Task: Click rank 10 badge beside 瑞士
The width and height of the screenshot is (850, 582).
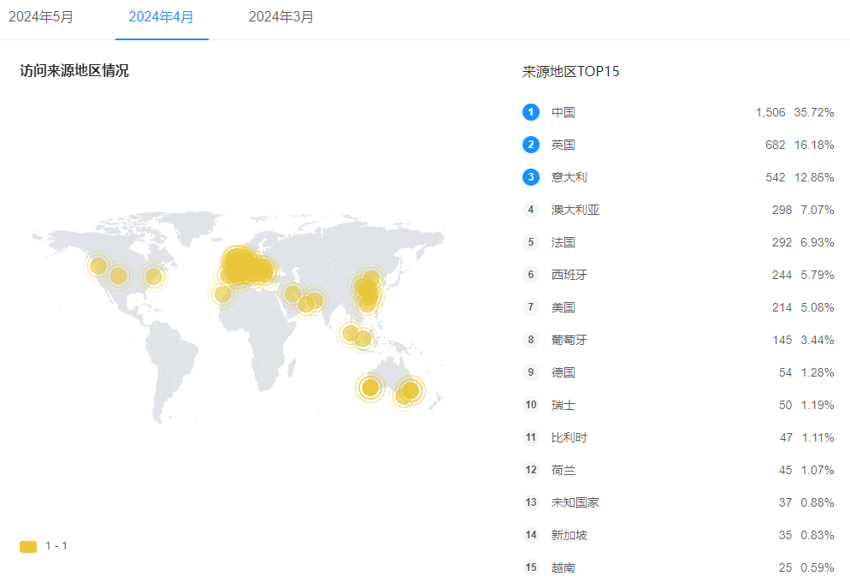Action: coord(531,405)
